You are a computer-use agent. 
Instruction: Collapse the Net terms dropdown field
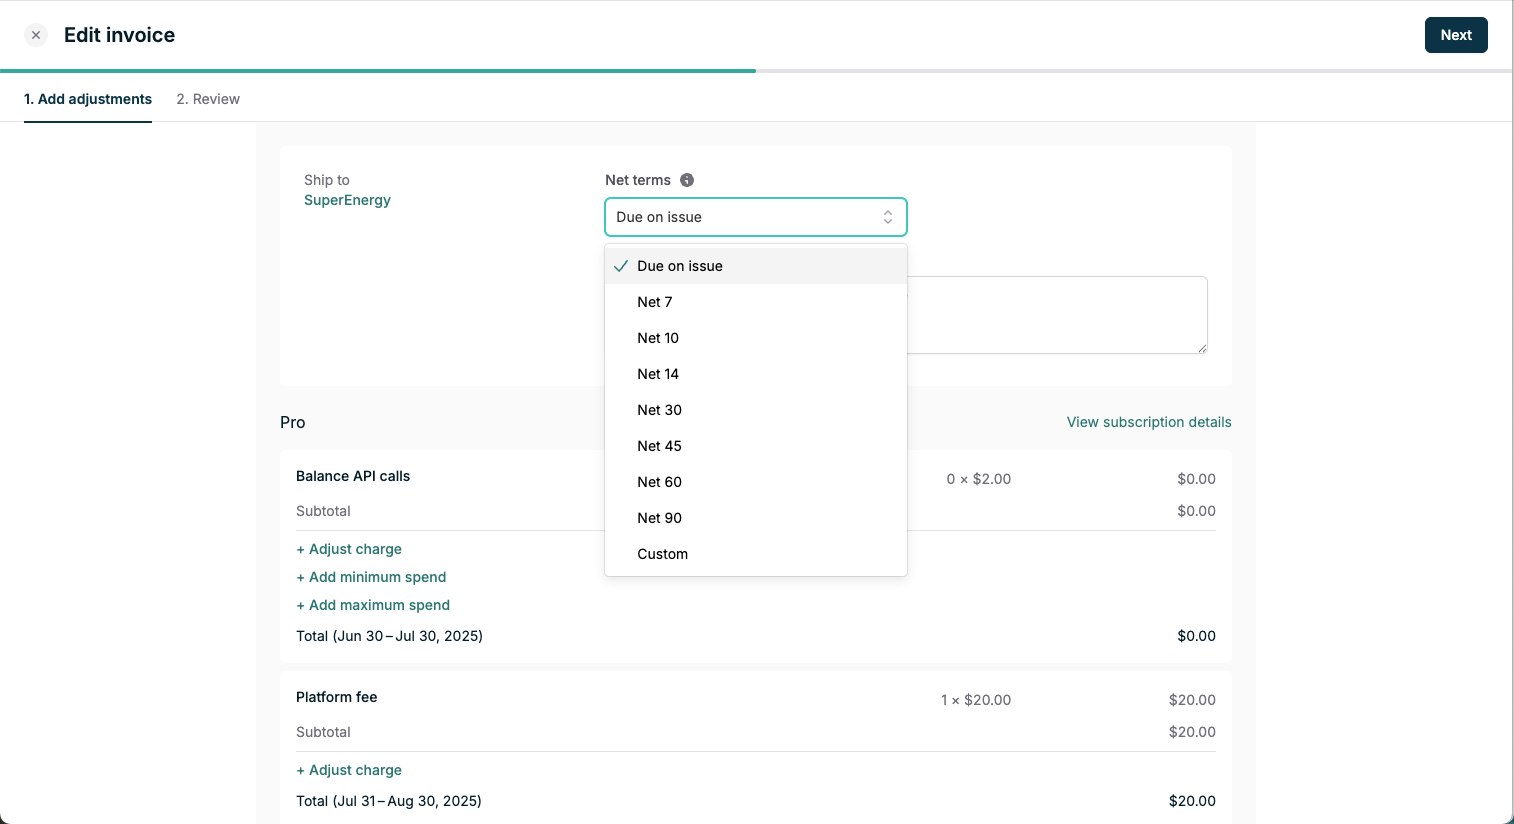pos(756,217)
